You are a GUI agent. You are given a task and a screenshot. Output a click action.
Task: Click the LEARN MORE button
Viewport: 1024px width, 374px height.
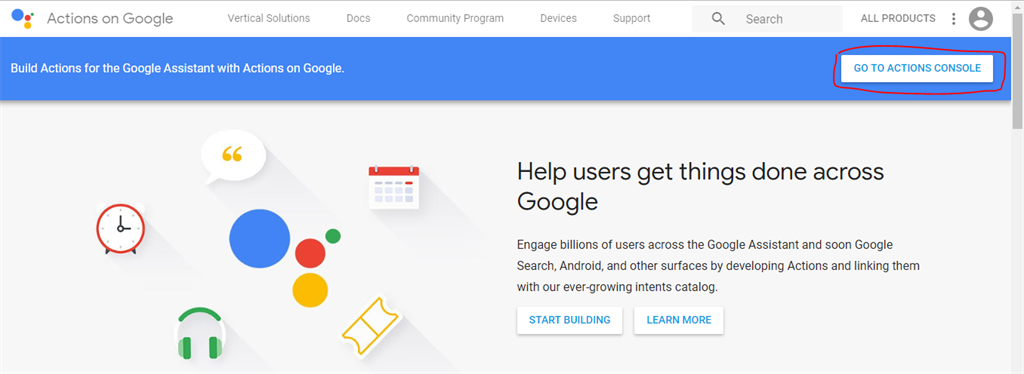679,320
